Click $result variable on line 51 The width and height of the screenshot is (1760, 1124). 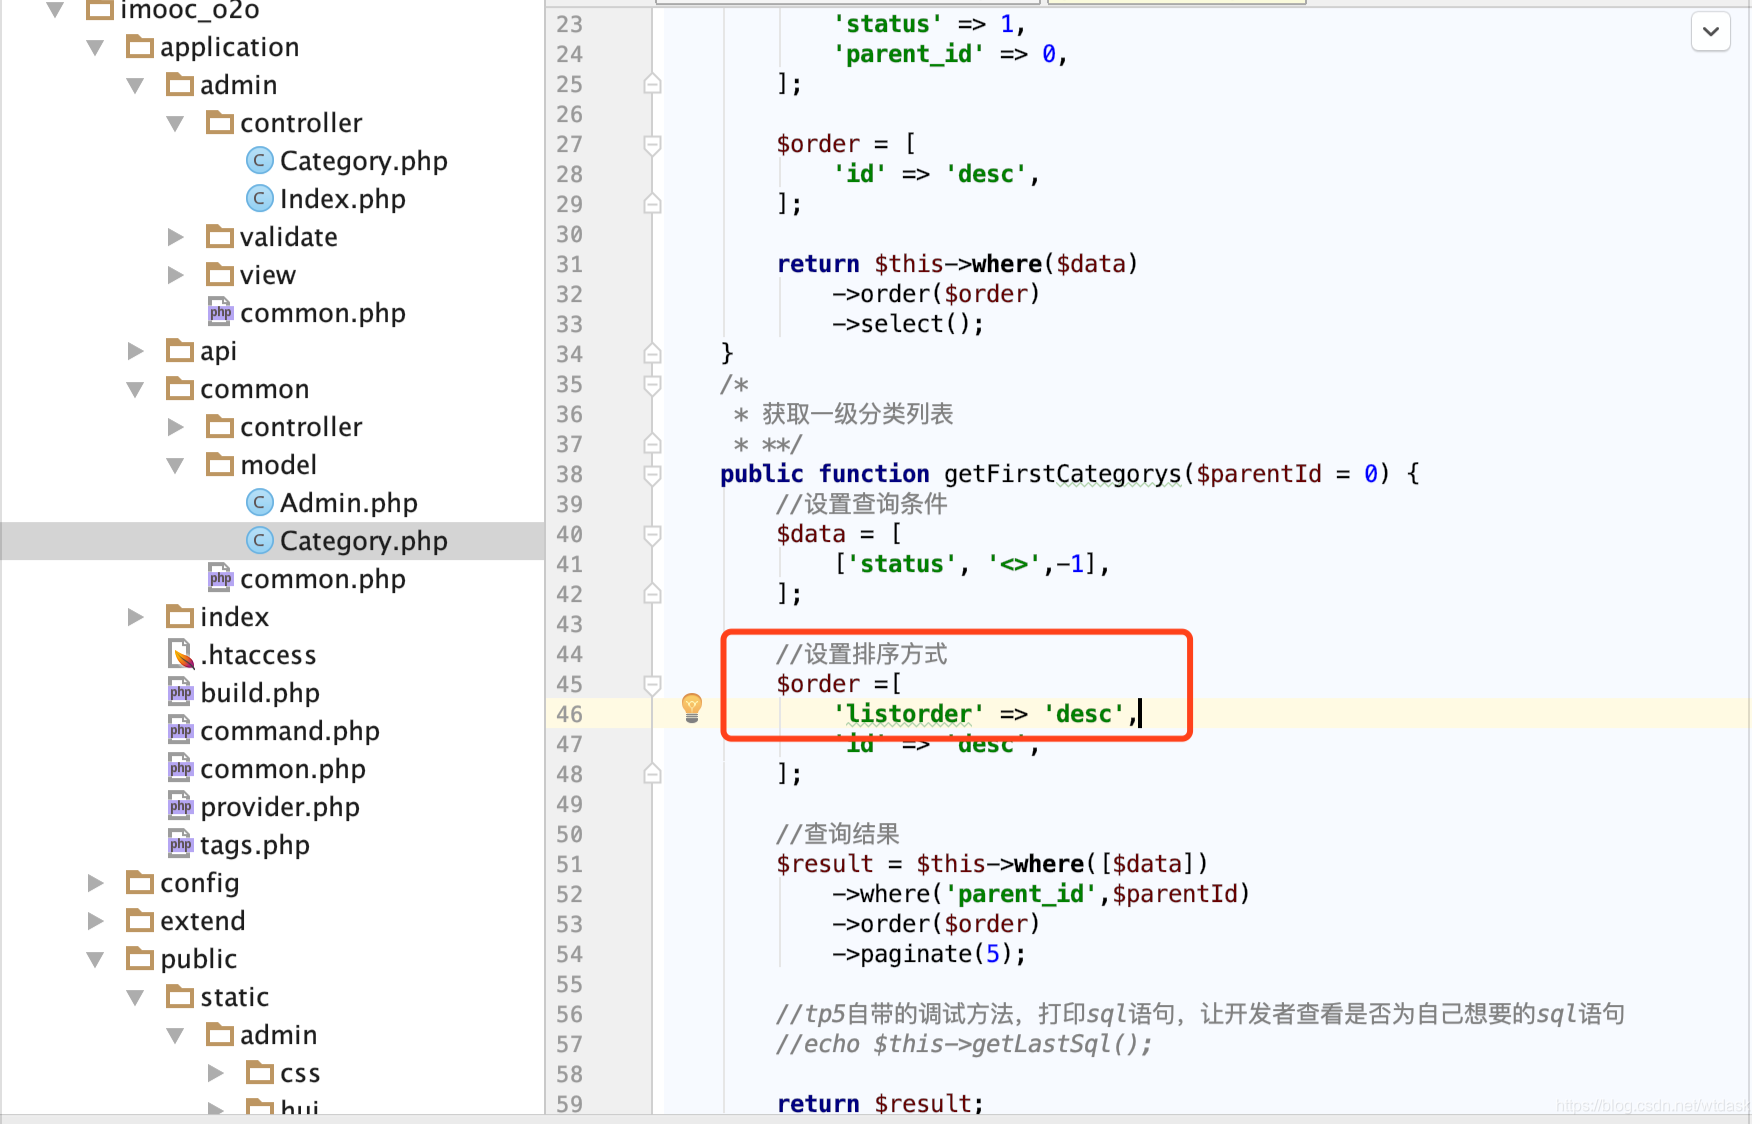point(825,864)
